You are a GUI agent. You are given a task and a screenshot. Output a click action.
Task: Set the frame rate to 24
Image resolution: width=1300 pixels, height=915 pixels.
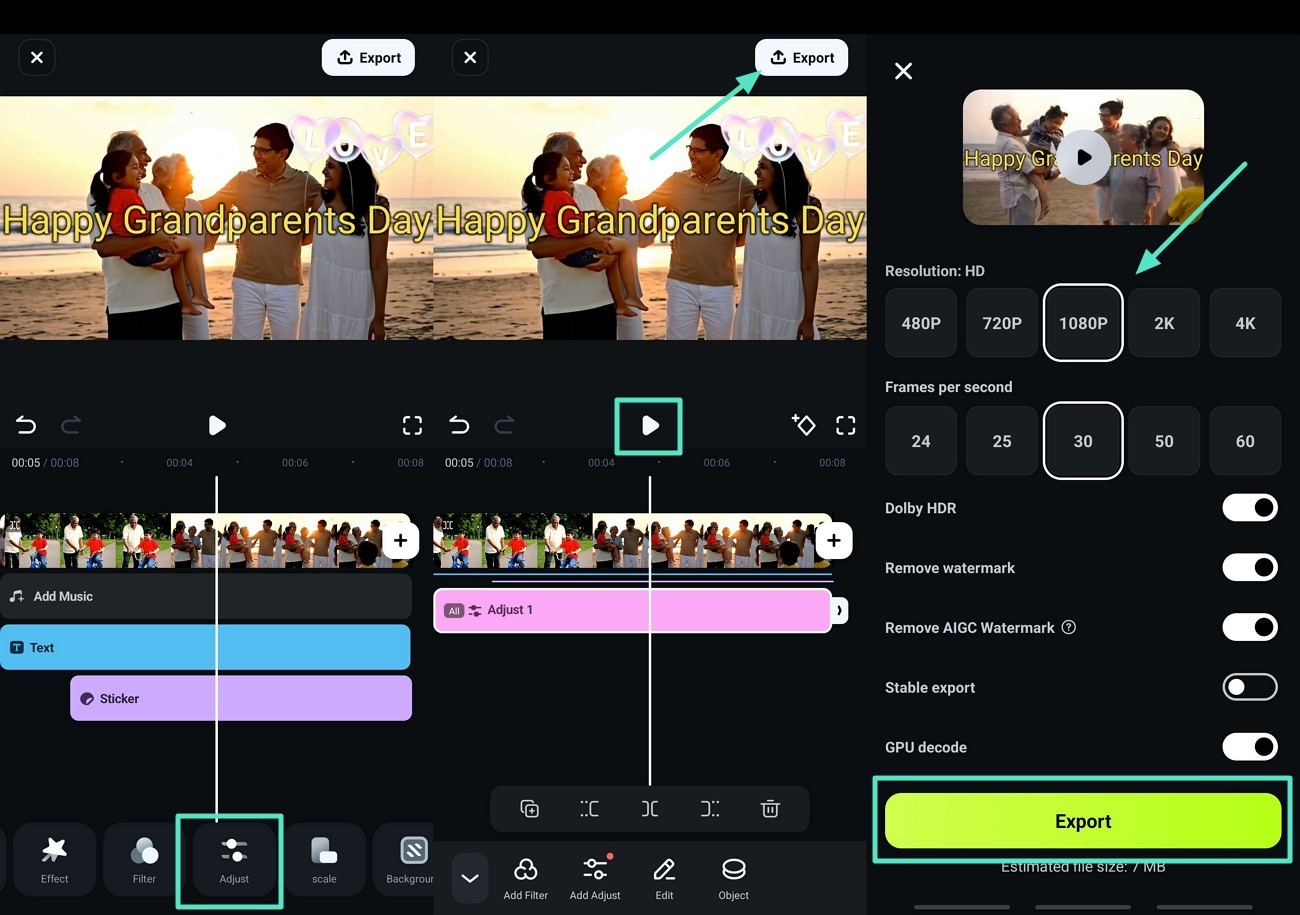(921, 441)
